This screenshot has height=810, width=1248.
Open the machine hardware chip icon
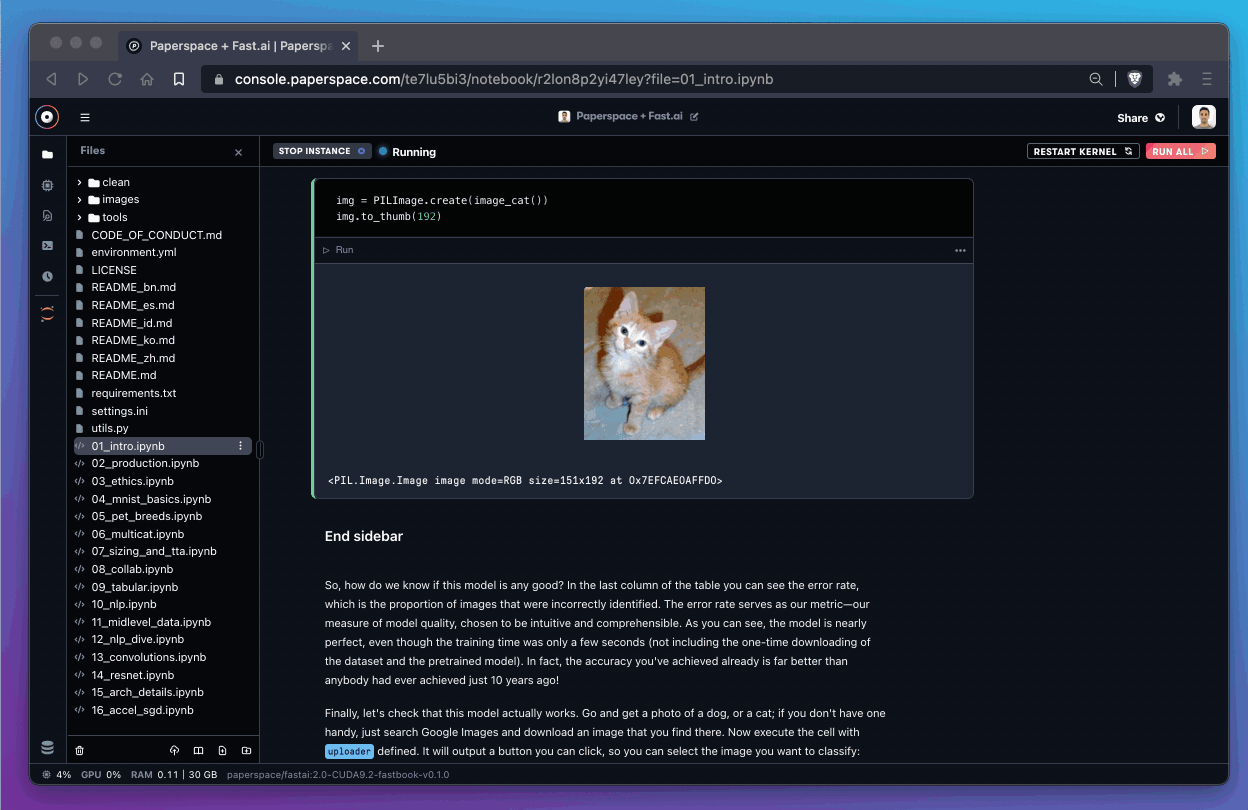click(x=47, y=185)
